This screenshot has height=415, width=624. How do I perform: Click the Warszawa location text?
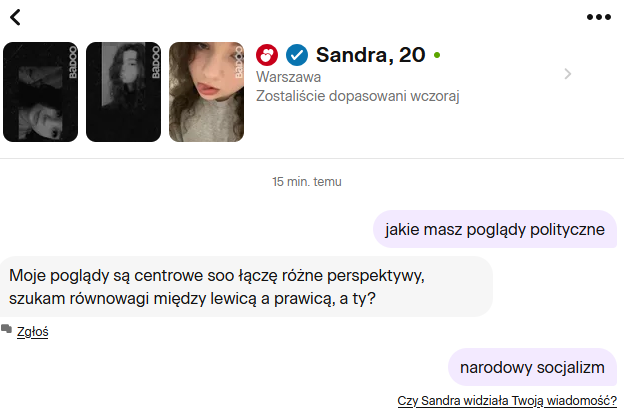289,77
